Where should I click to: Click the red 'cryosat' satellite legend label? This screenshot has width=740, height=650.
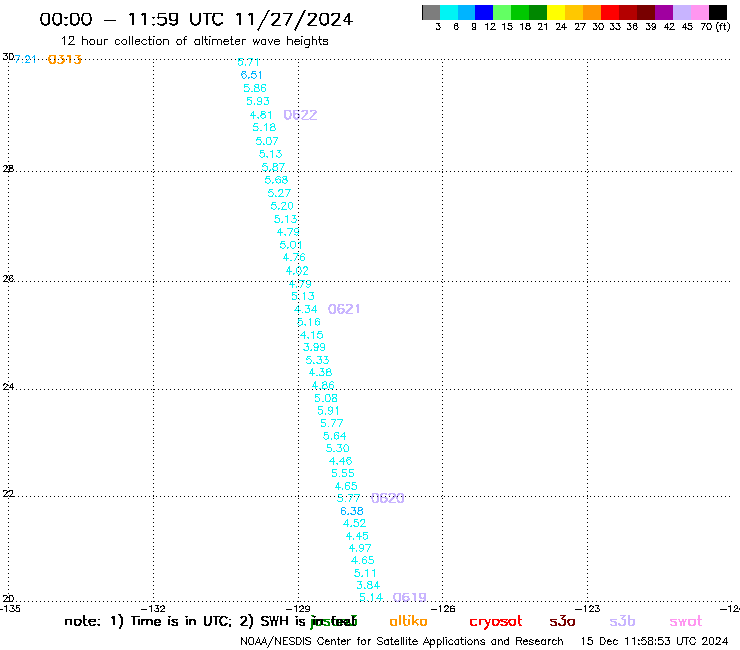(496, 622)
